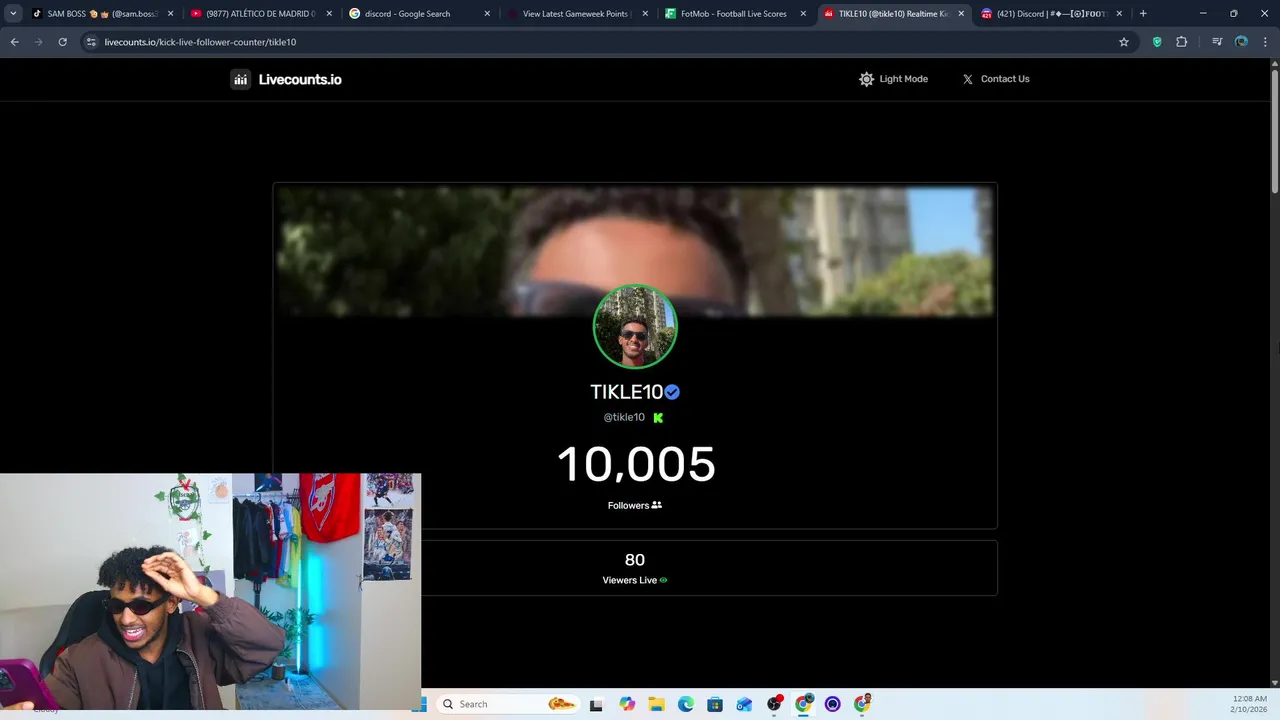Open Microsoft Edge from the taskbar
The height and width of the screenshot is (720, 1280).
[686, 704]
